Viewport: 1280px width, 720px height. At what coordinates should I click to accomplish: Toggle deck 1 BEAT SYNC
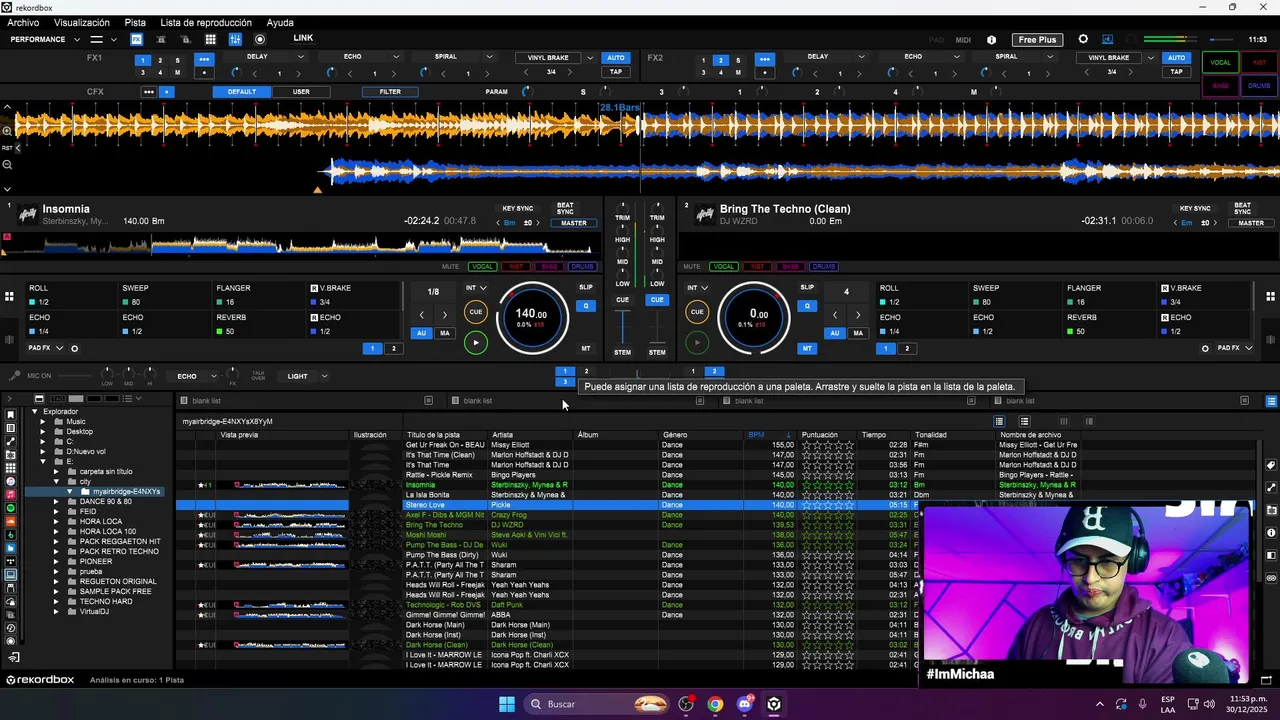[x=565, y=209]
